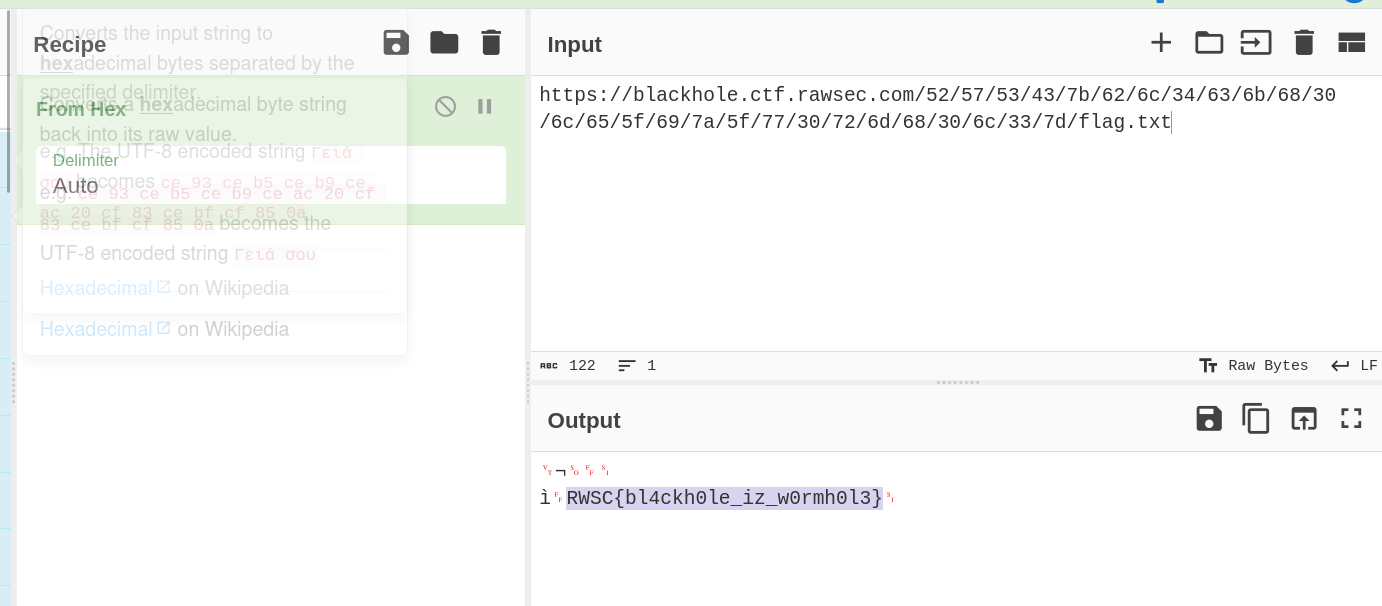Screen dimensions: 1382x606
Task: Select the decoded RWSC flag text
Action: tap(724, 497)
